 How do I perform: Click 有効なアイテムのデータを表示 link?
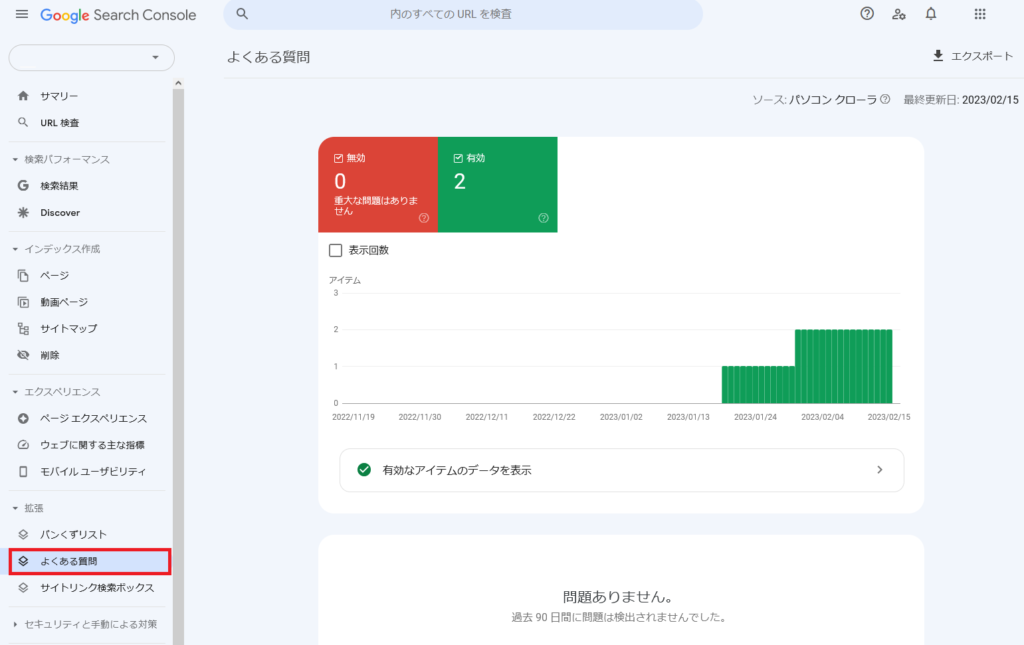tap(622, 470)
